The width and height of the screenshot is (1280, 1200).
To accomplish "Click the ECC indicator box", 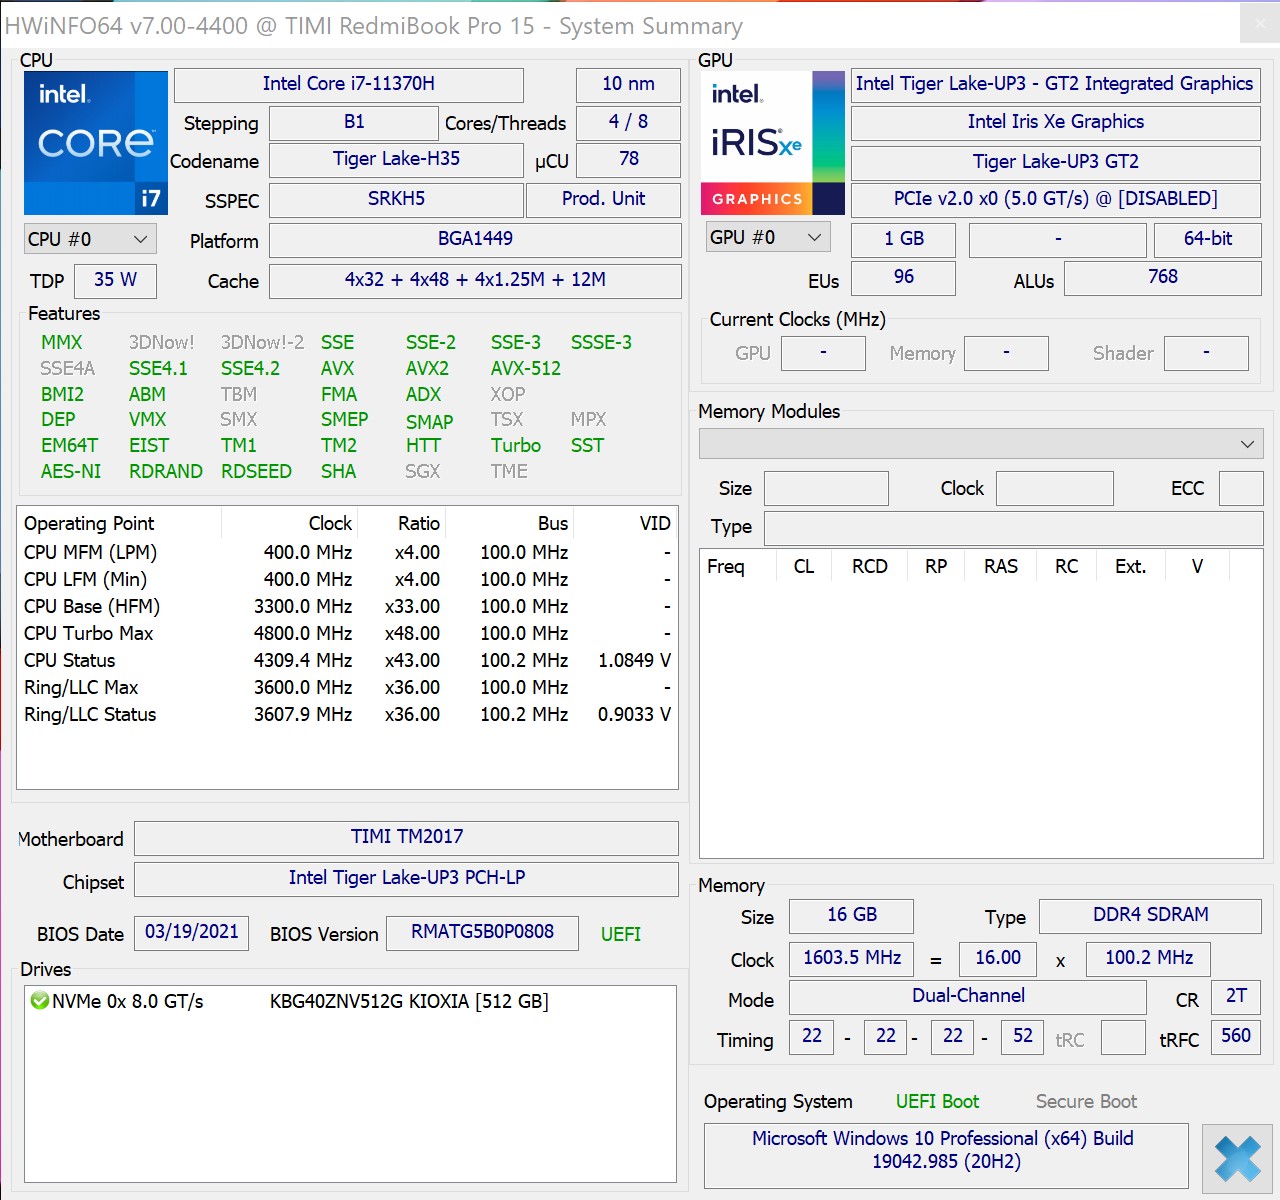I will click(x=1241, y=488).
